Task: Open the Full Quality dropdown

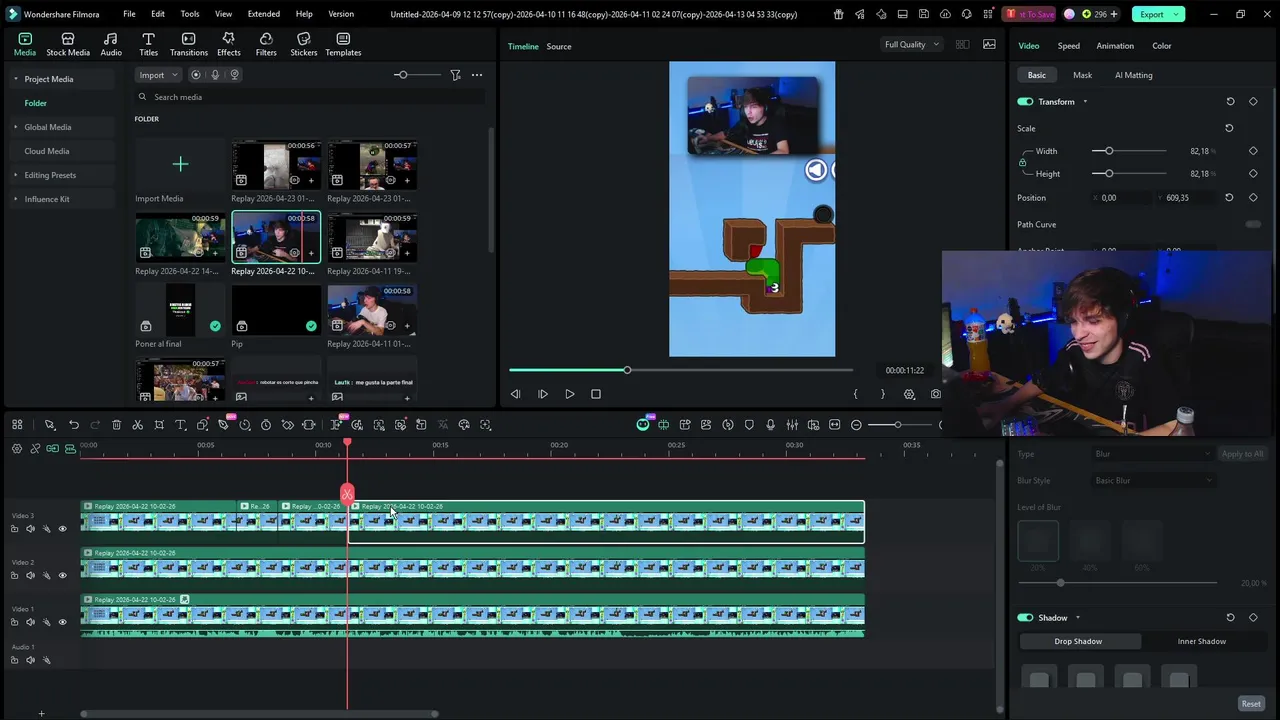Action: 912,45
